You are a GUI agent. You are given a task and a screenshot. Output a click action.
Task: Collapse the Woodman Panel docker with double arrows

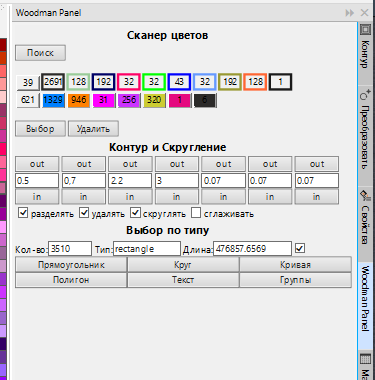(350, 13)
